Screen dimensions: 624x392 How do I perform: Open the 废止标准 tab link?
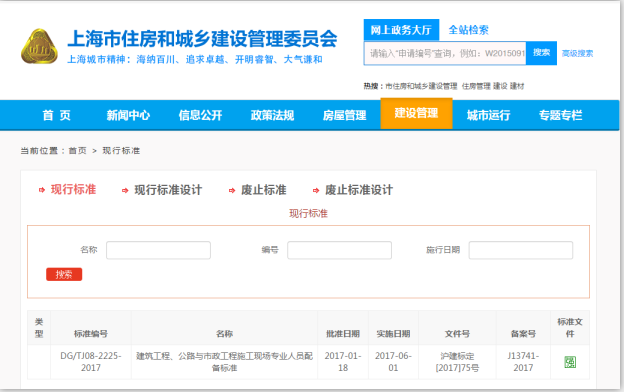coord(263,190)
